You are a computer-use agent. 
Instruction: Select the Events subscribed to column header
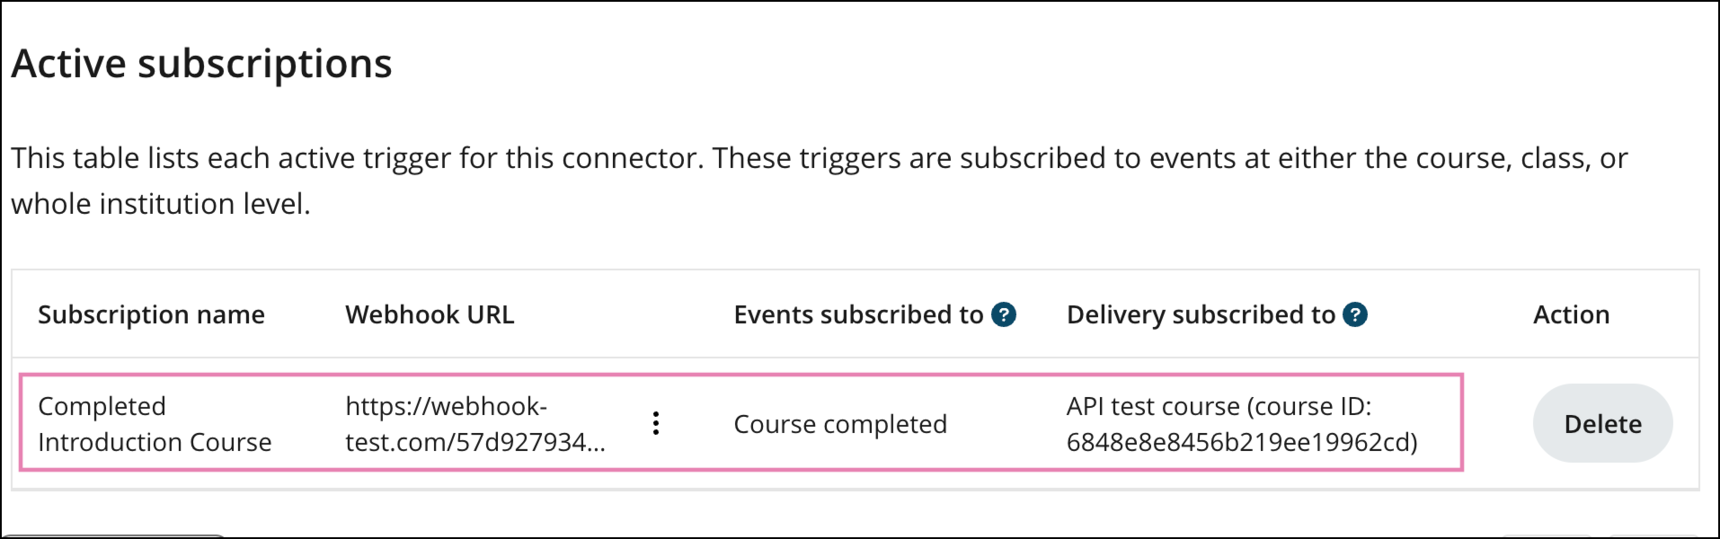pos(858,315)
